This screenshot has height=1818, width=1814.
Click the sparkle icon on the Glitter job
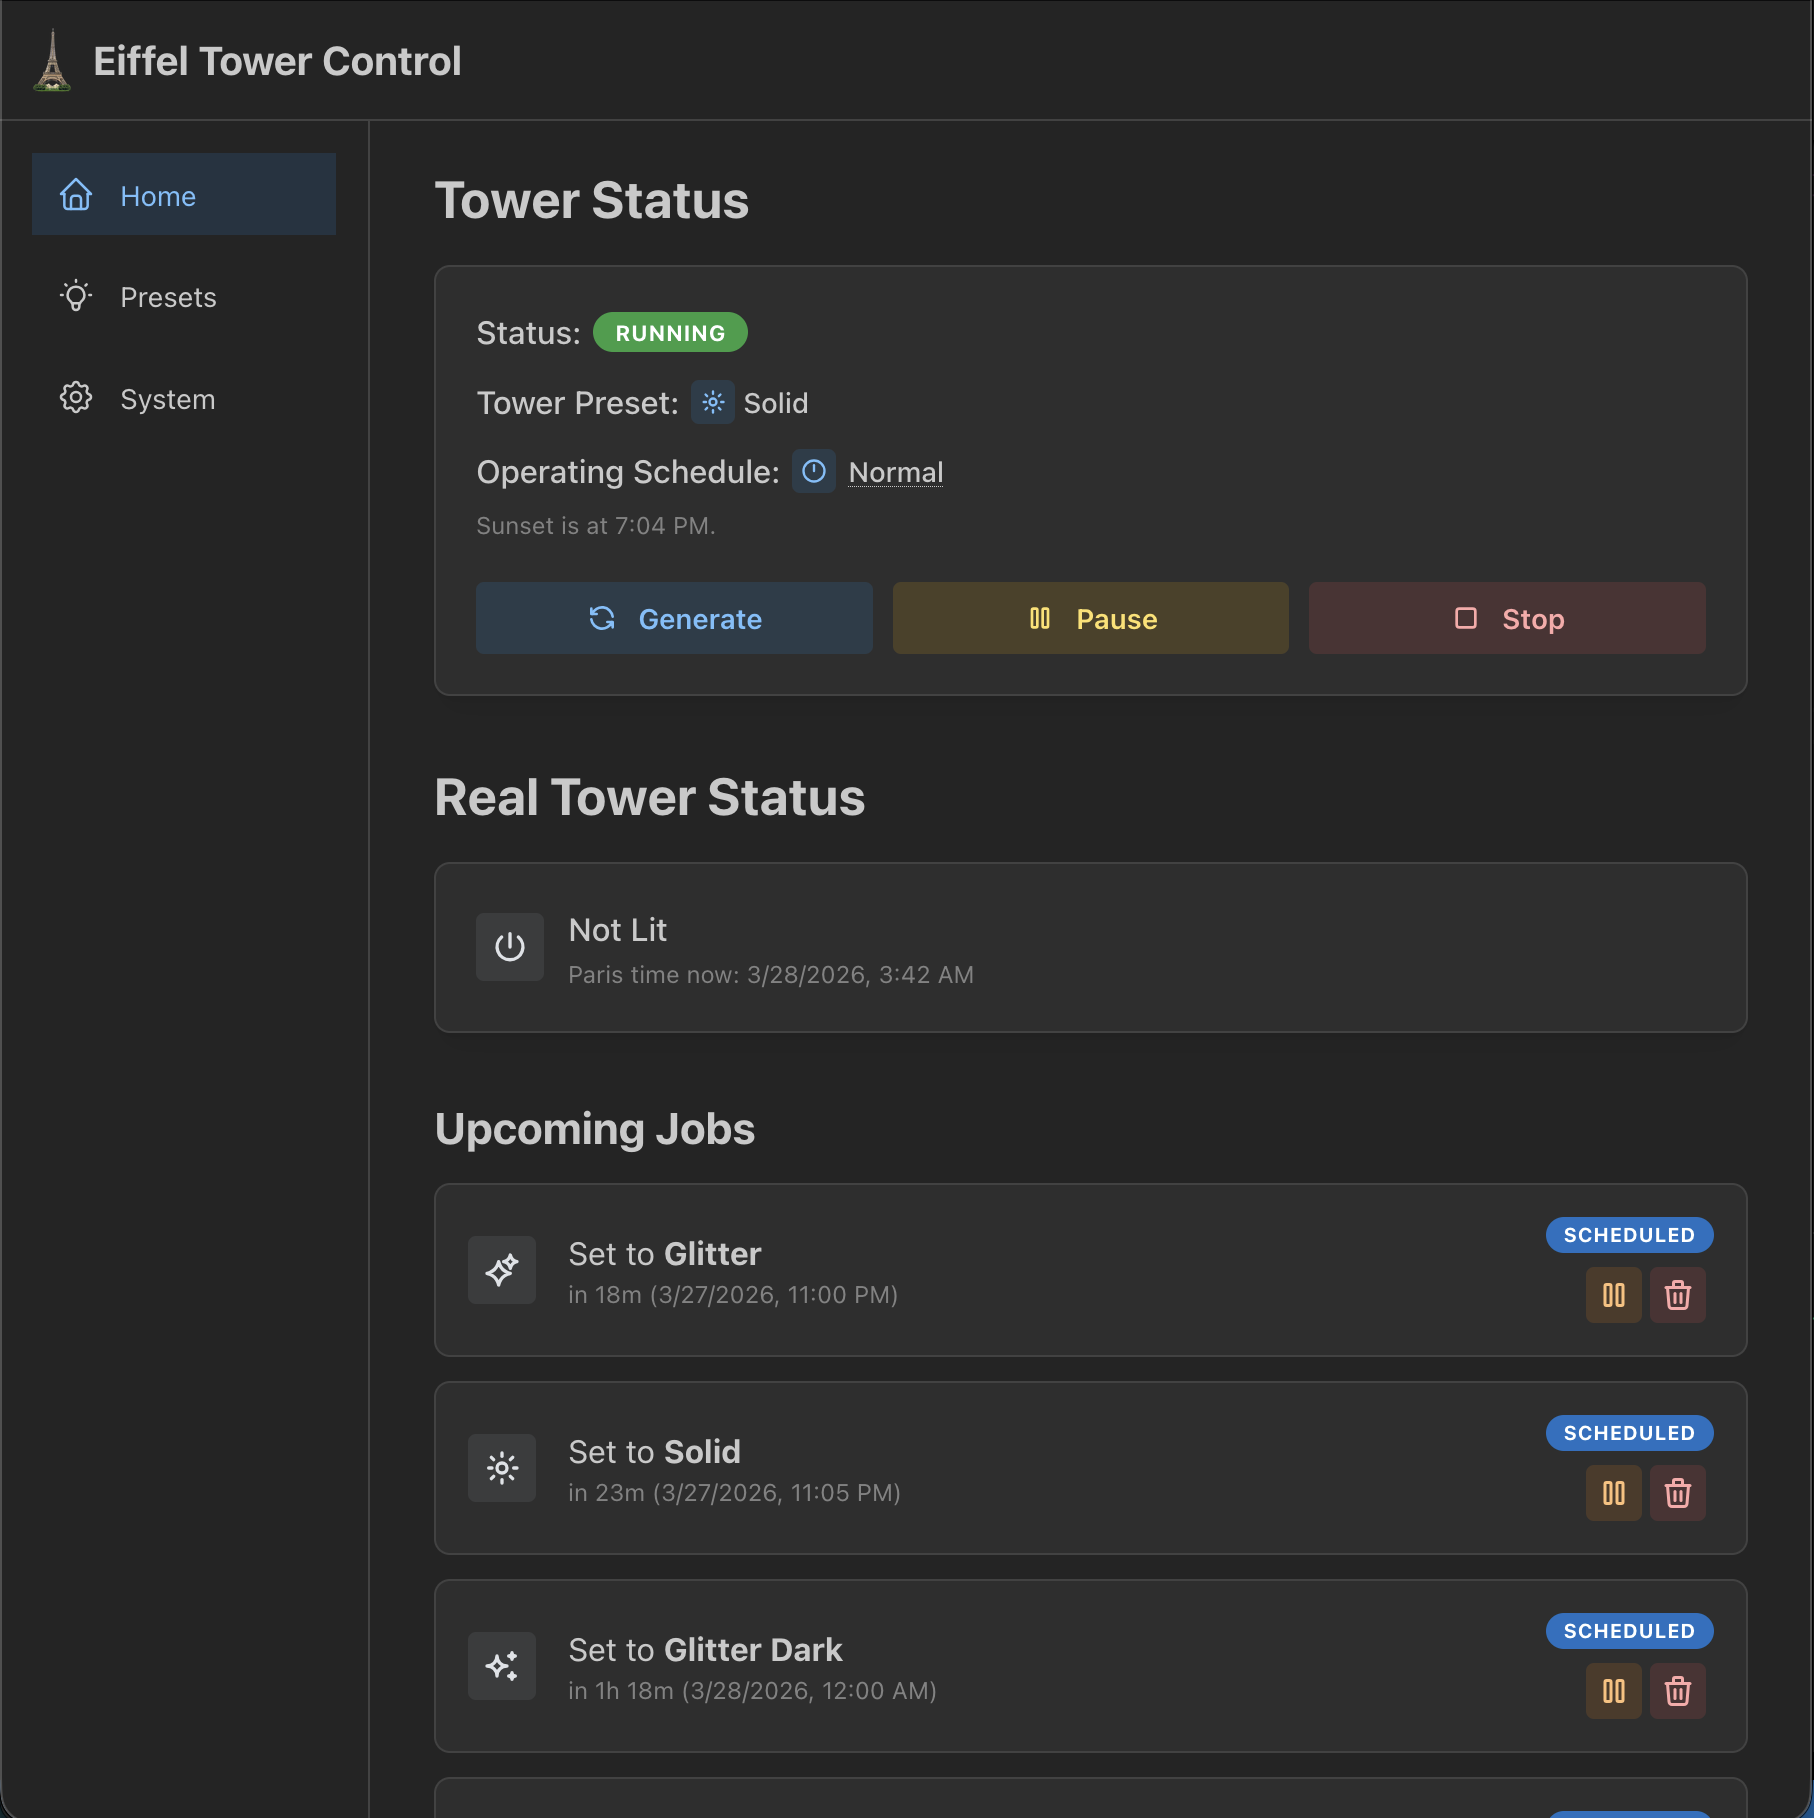click(x=502, y=1270)
